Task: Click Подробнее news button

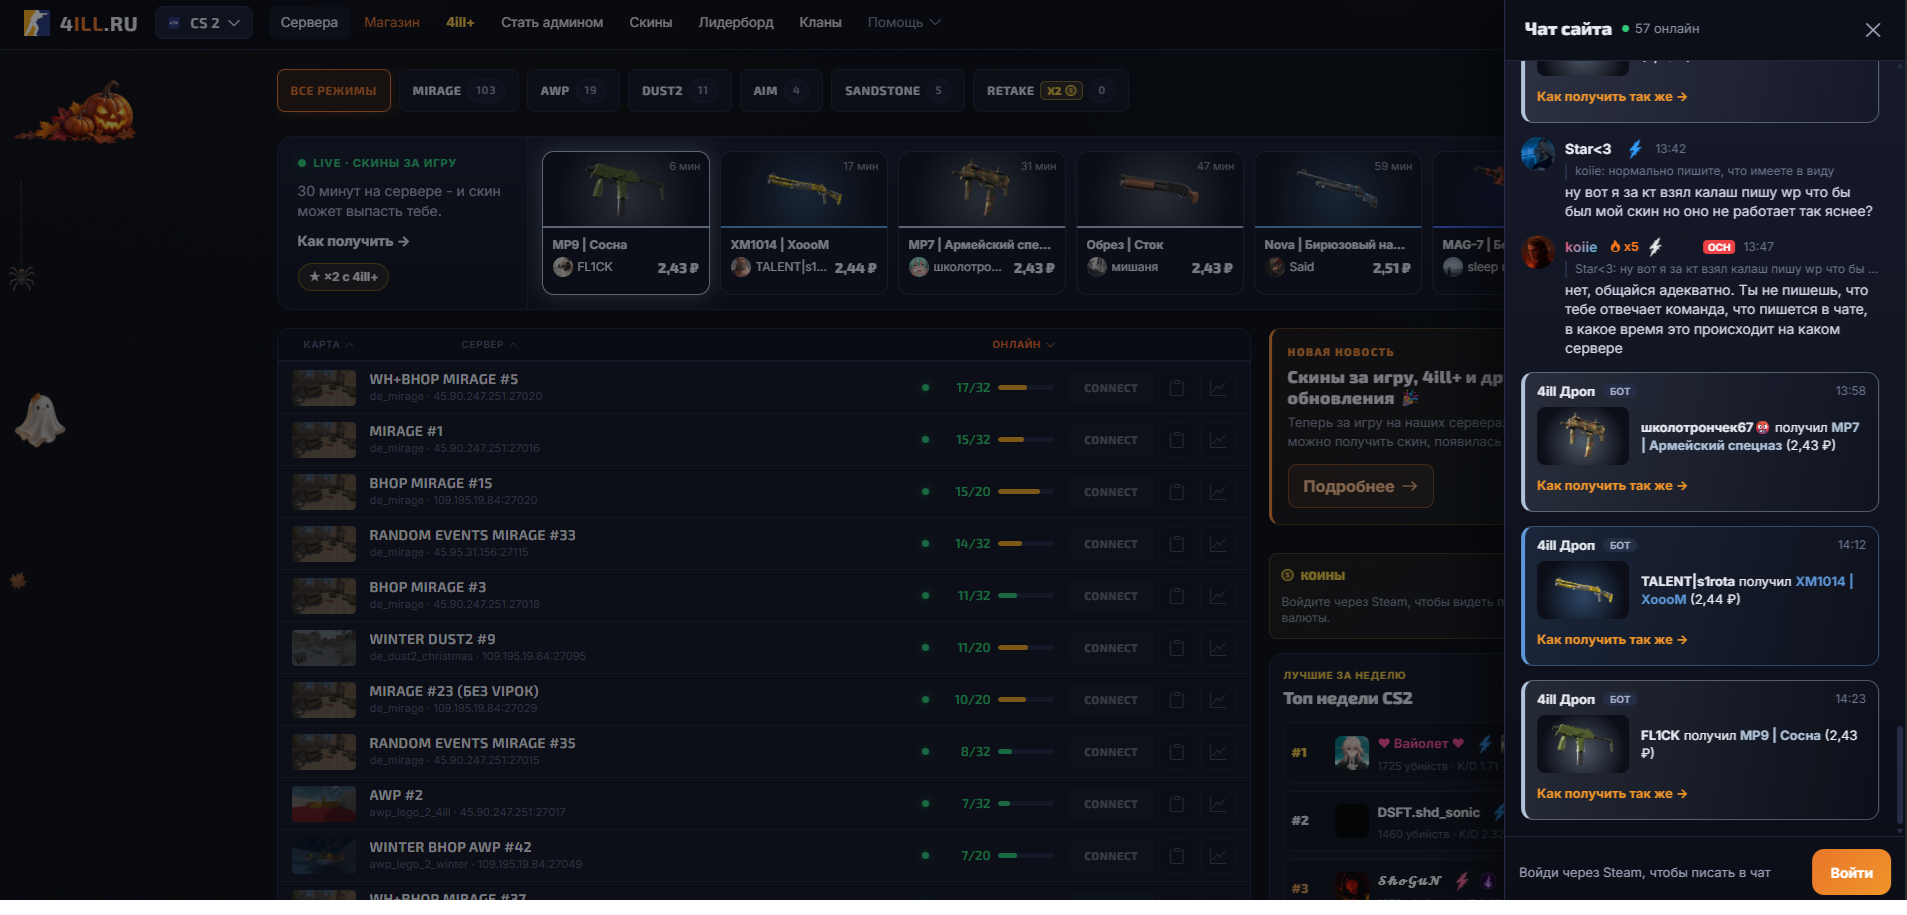Action: (1360, 486)
